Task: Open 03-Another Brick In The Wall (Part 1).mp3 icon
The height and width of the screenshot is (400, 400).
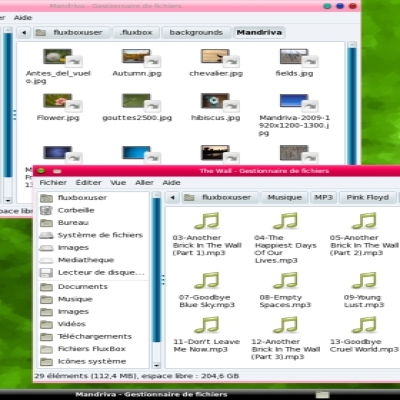Action: [207, 221]
